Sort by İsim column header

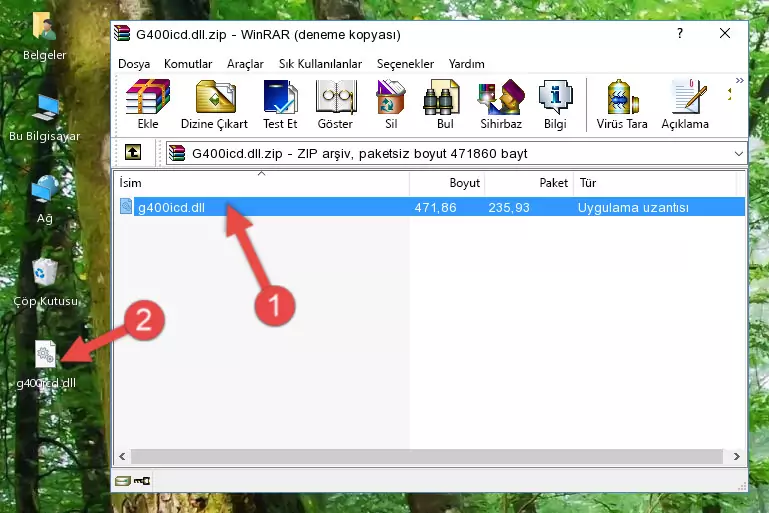click(262, 183)
